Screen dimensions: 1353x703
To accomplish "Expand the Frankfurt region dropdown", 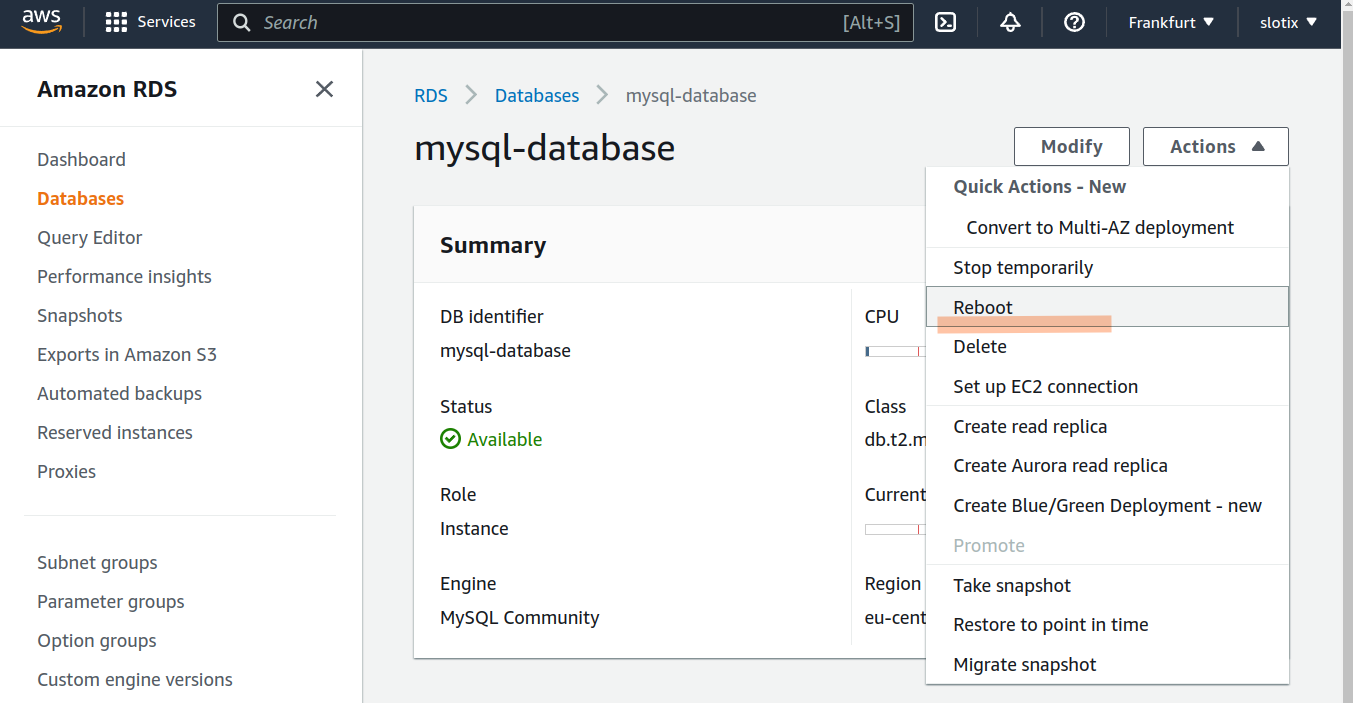I will pos(1171,22).
